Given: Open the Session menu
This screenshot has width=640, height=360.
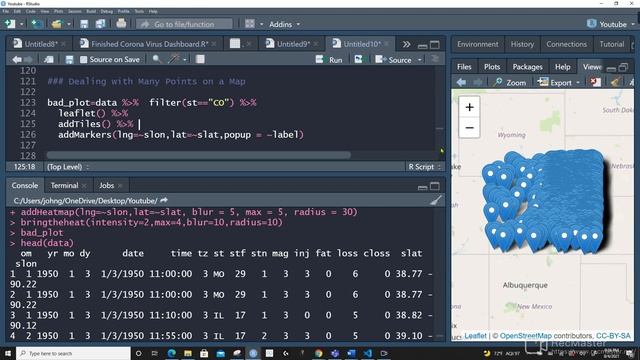Looking at the screenshot, I should (75, 11).
